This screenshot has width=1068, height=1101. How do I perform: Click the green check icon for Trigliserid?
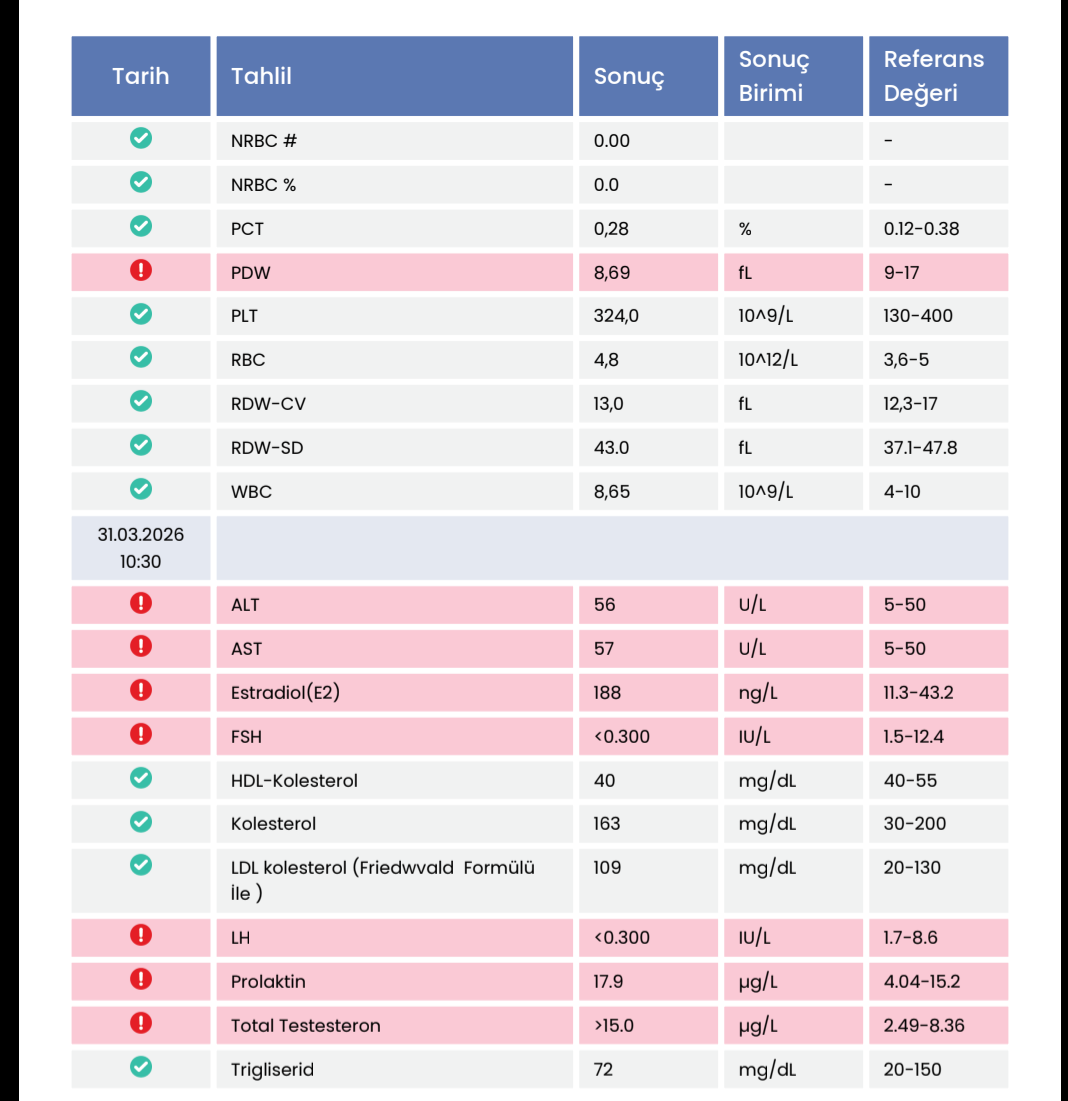tap(141, 1068)
